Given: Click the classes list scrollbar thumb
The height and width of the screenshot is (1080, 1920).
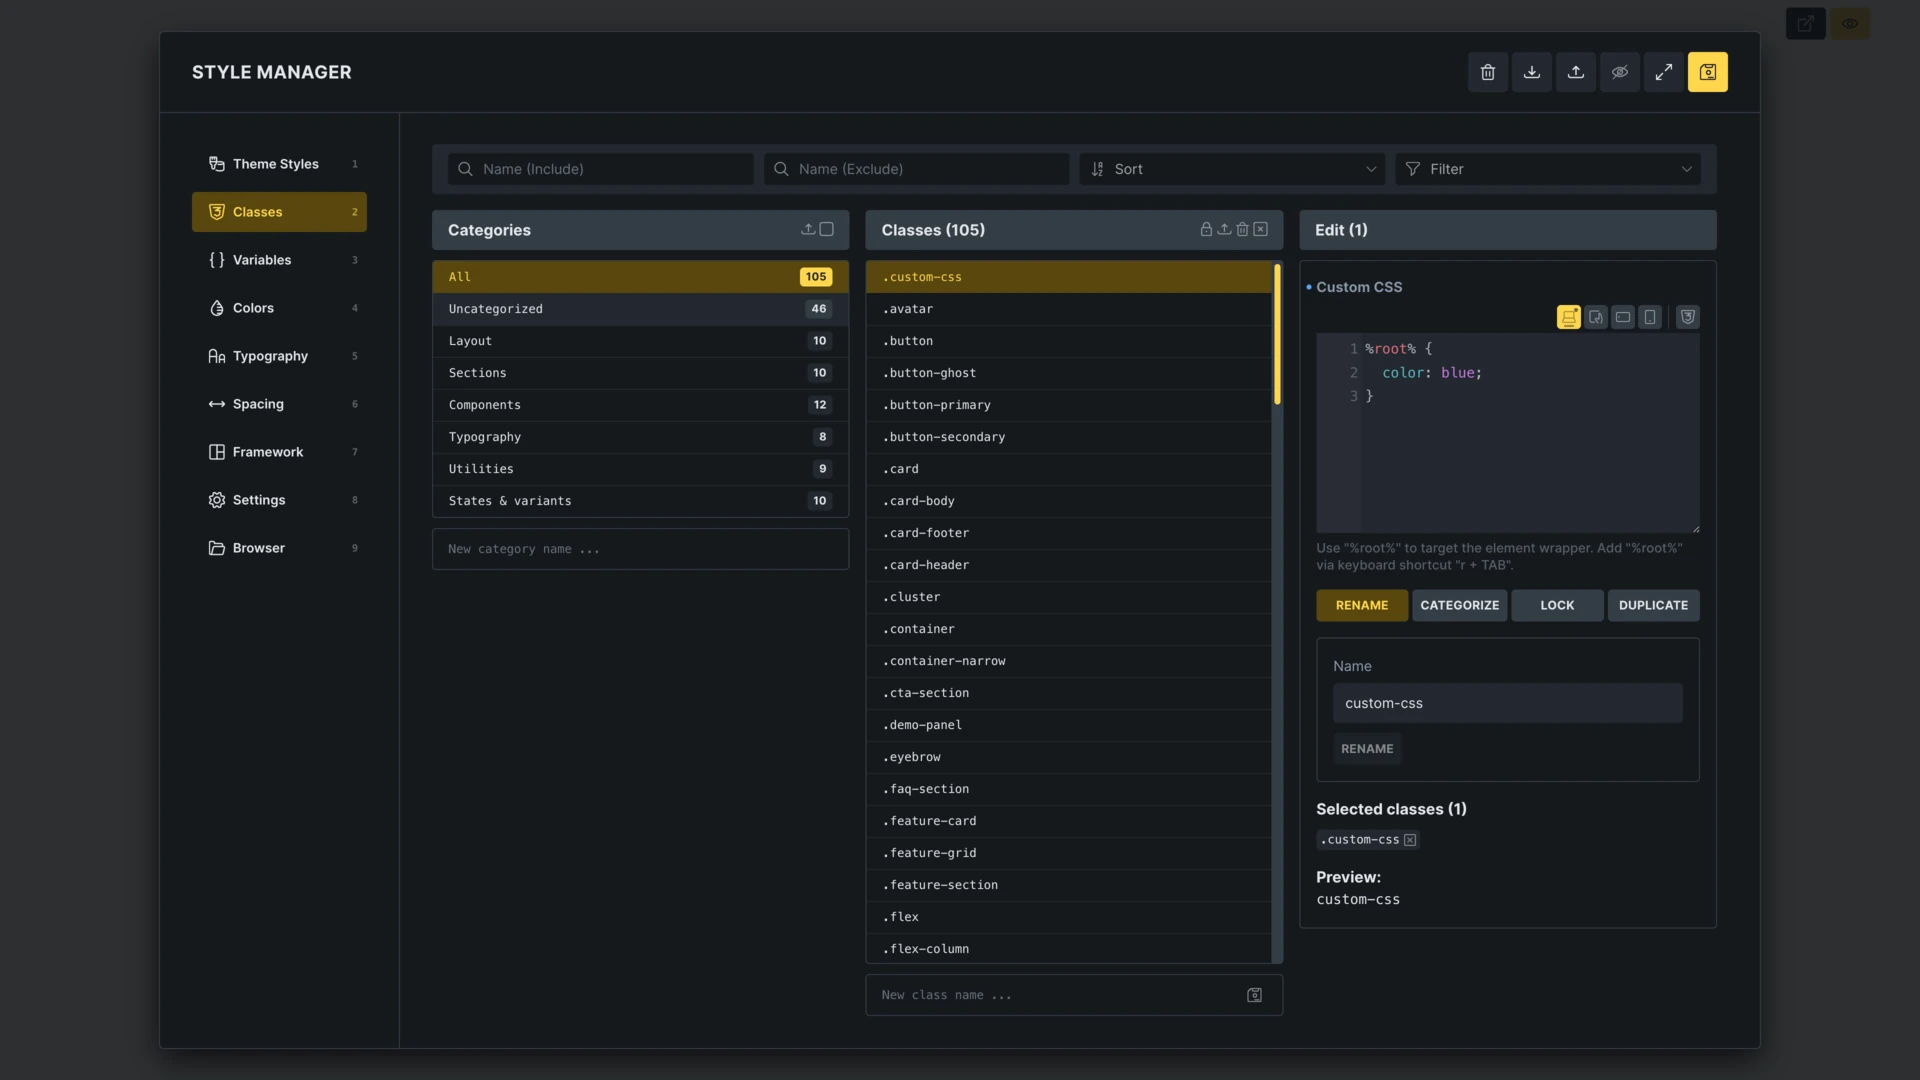Looking at the screenshot, I should pyautogui.click(x=1277, y=333).
